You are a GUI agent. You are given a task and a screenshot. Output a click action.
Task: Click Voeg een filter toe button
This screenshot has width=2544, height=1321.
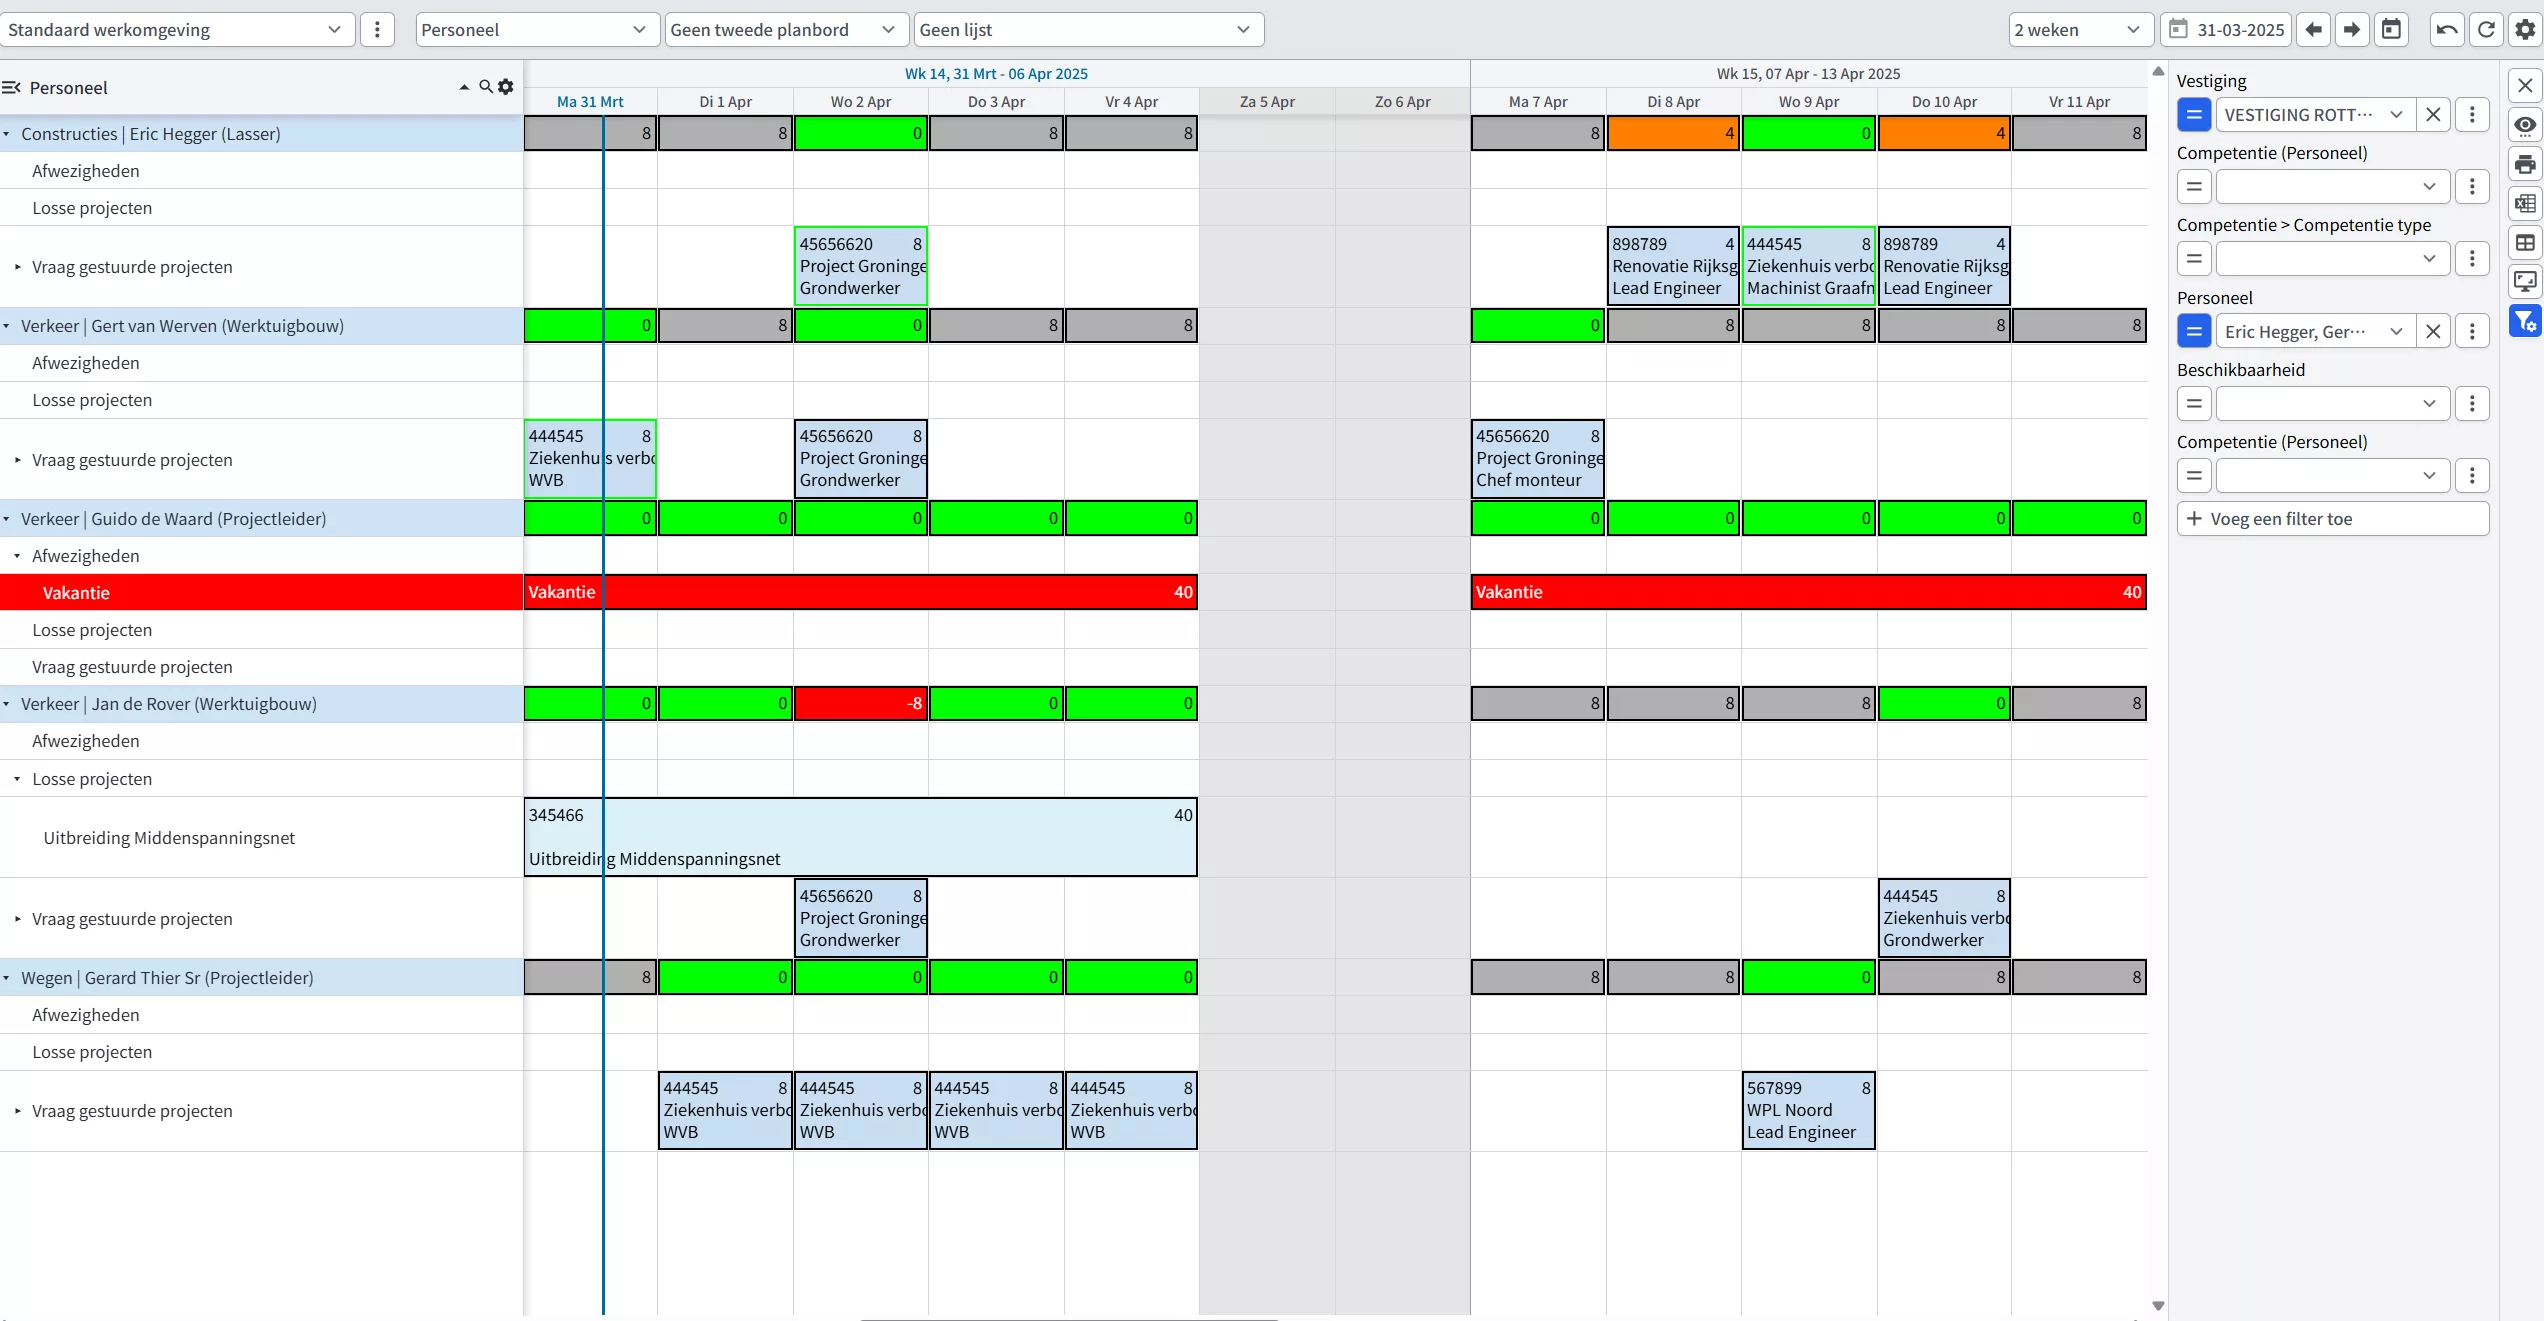point(2332,519)
